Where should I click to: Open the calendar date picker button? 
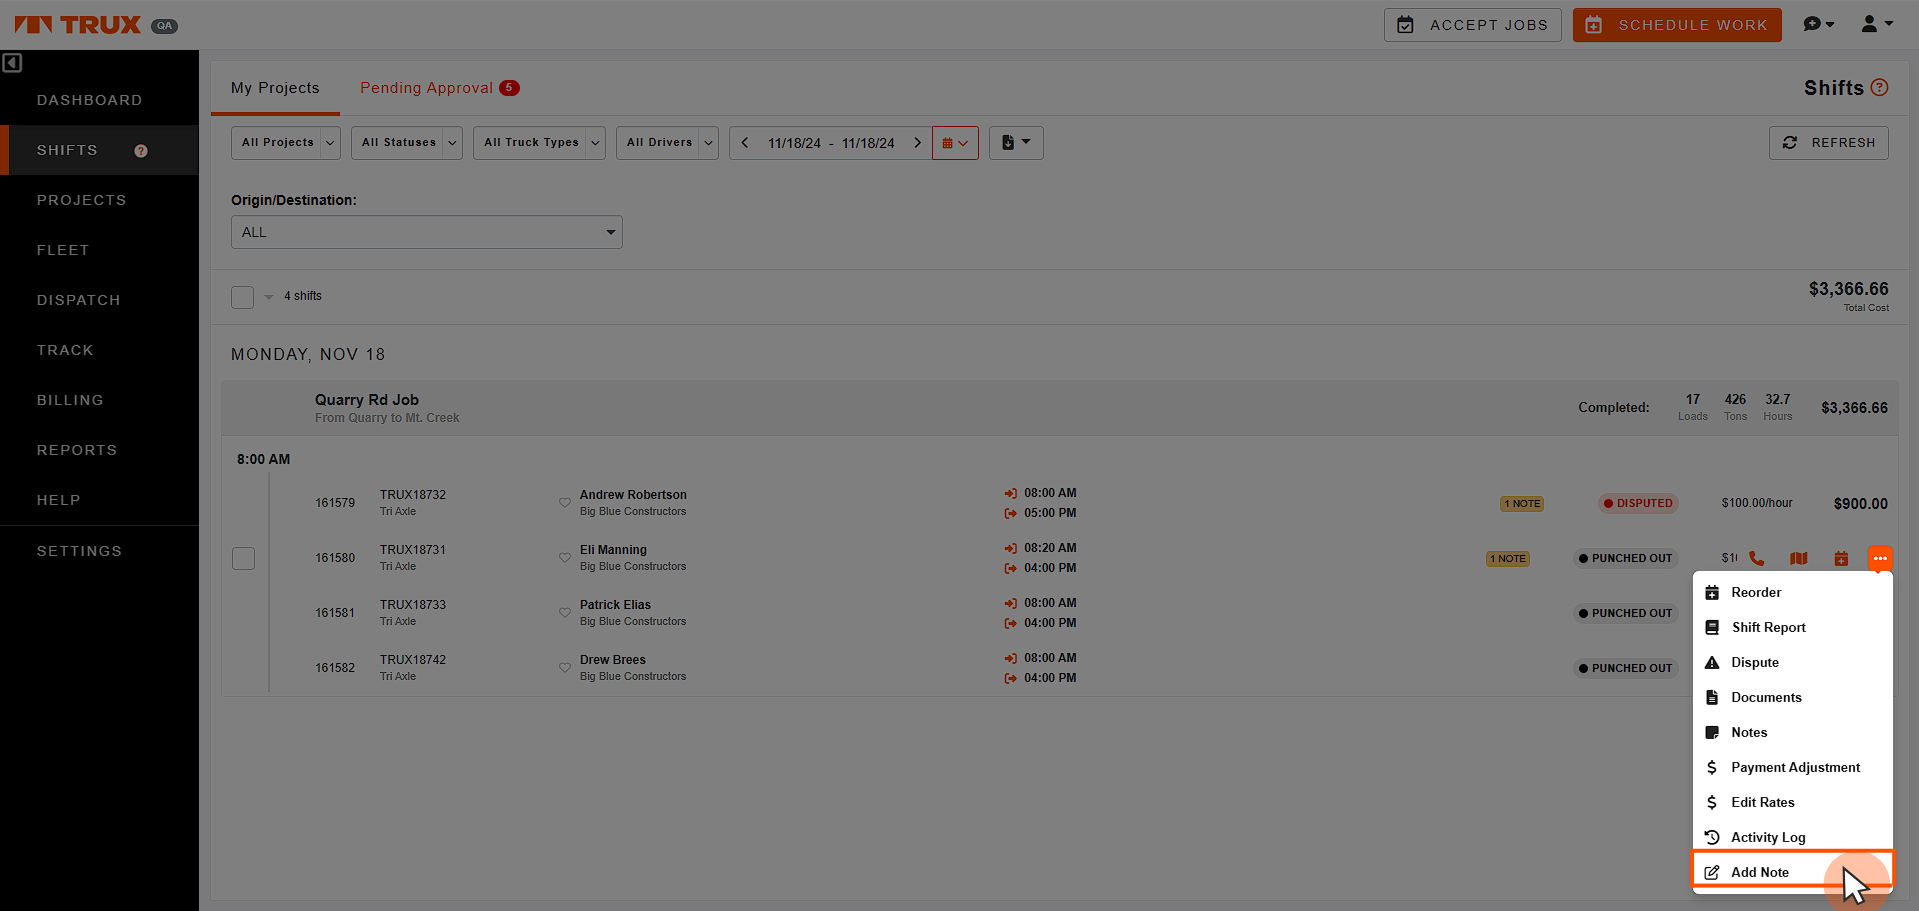tap(955, 143)
